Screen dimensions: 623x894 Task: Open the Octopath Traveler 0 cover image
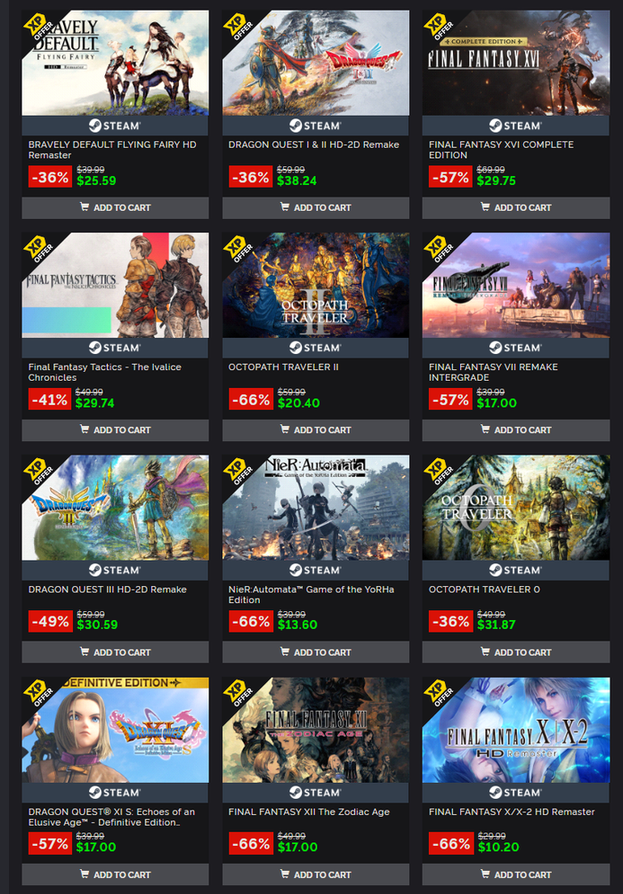(x=516, y=507)
